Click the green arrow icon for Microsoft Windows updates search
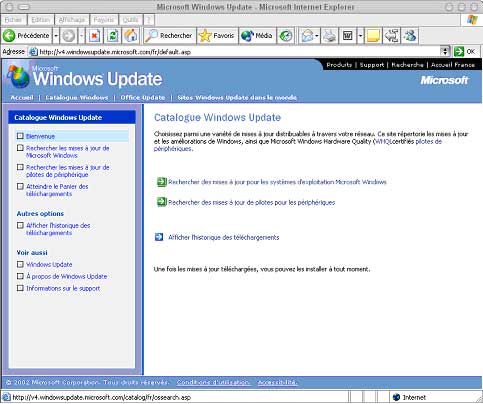483x404 pixels. coord(162,182)
